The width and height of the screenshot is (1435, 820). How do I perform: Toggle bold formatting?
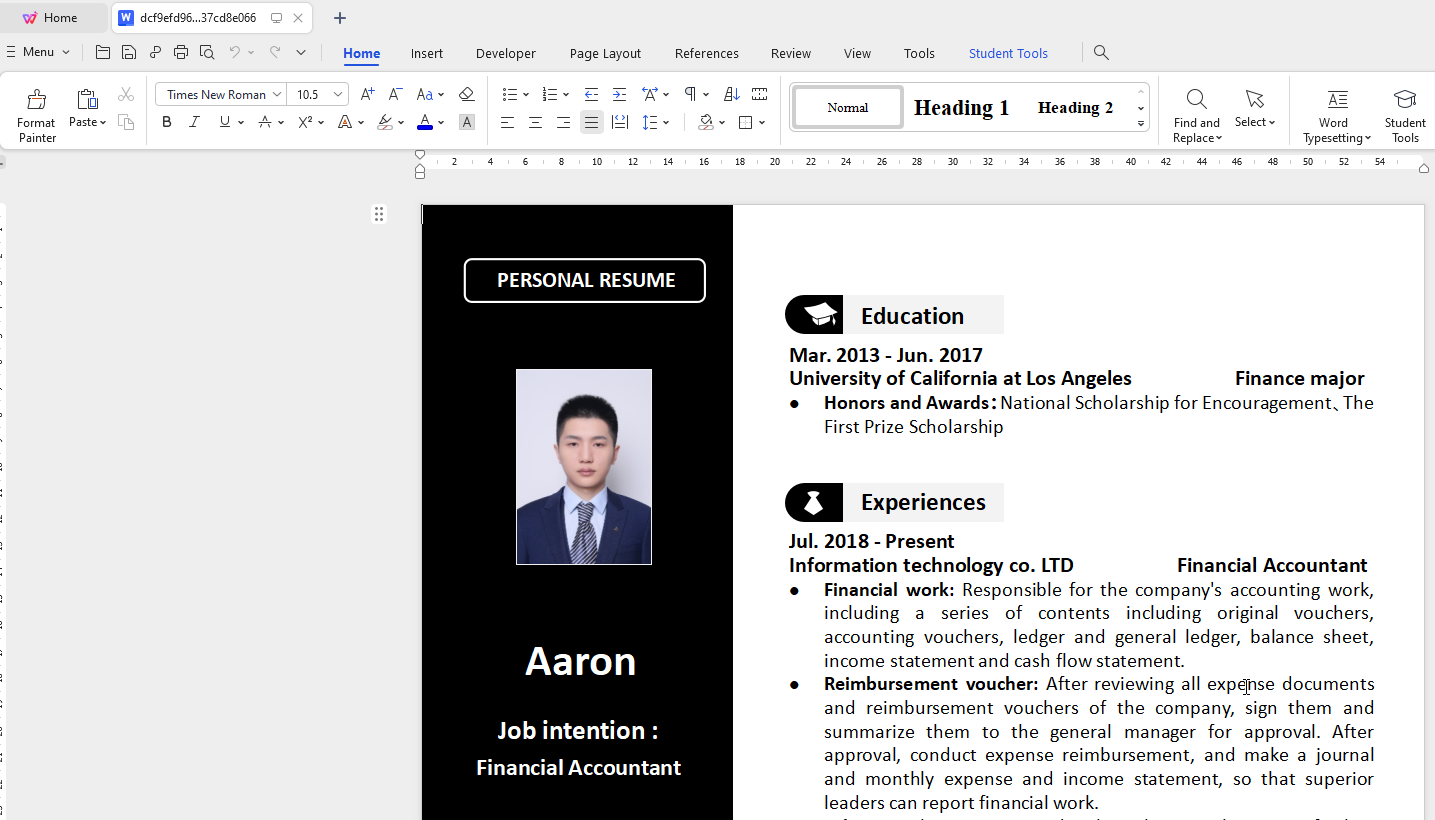click(x=167, y=122)
